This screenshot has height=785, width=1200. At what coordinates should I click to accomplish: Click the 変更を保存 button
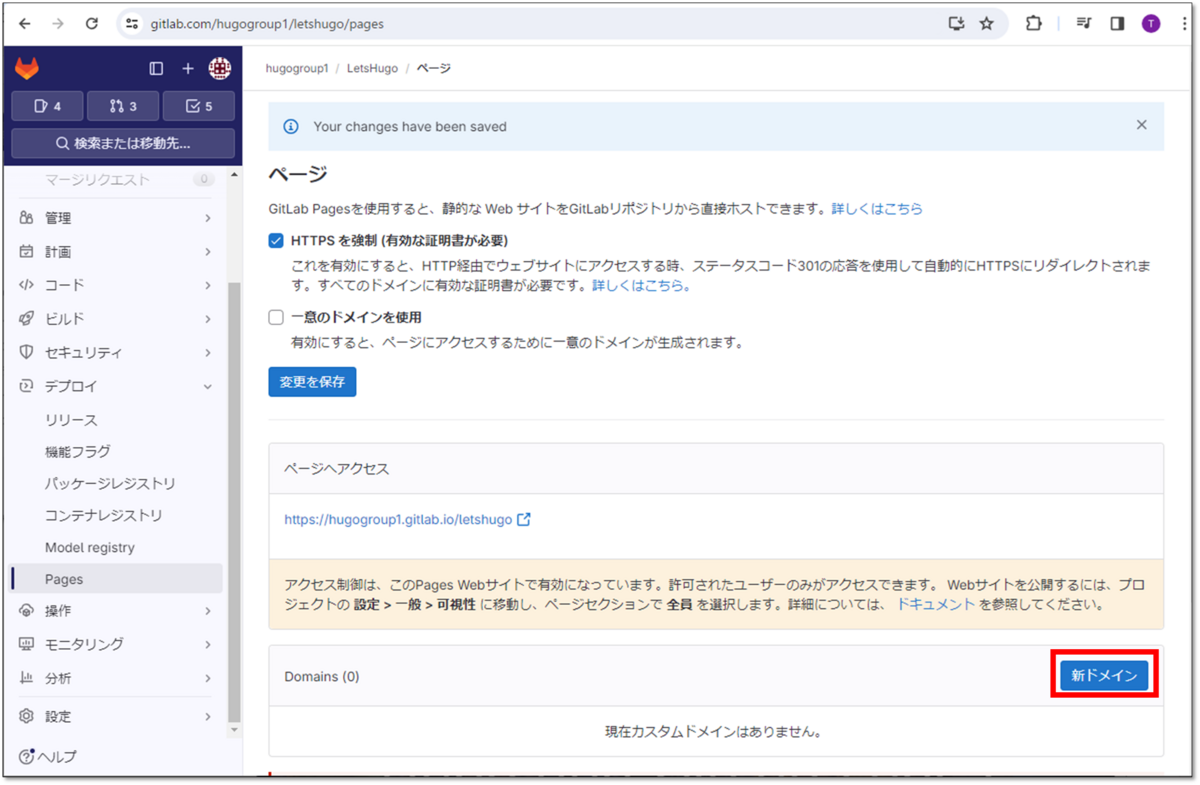(x=312, y=382)
